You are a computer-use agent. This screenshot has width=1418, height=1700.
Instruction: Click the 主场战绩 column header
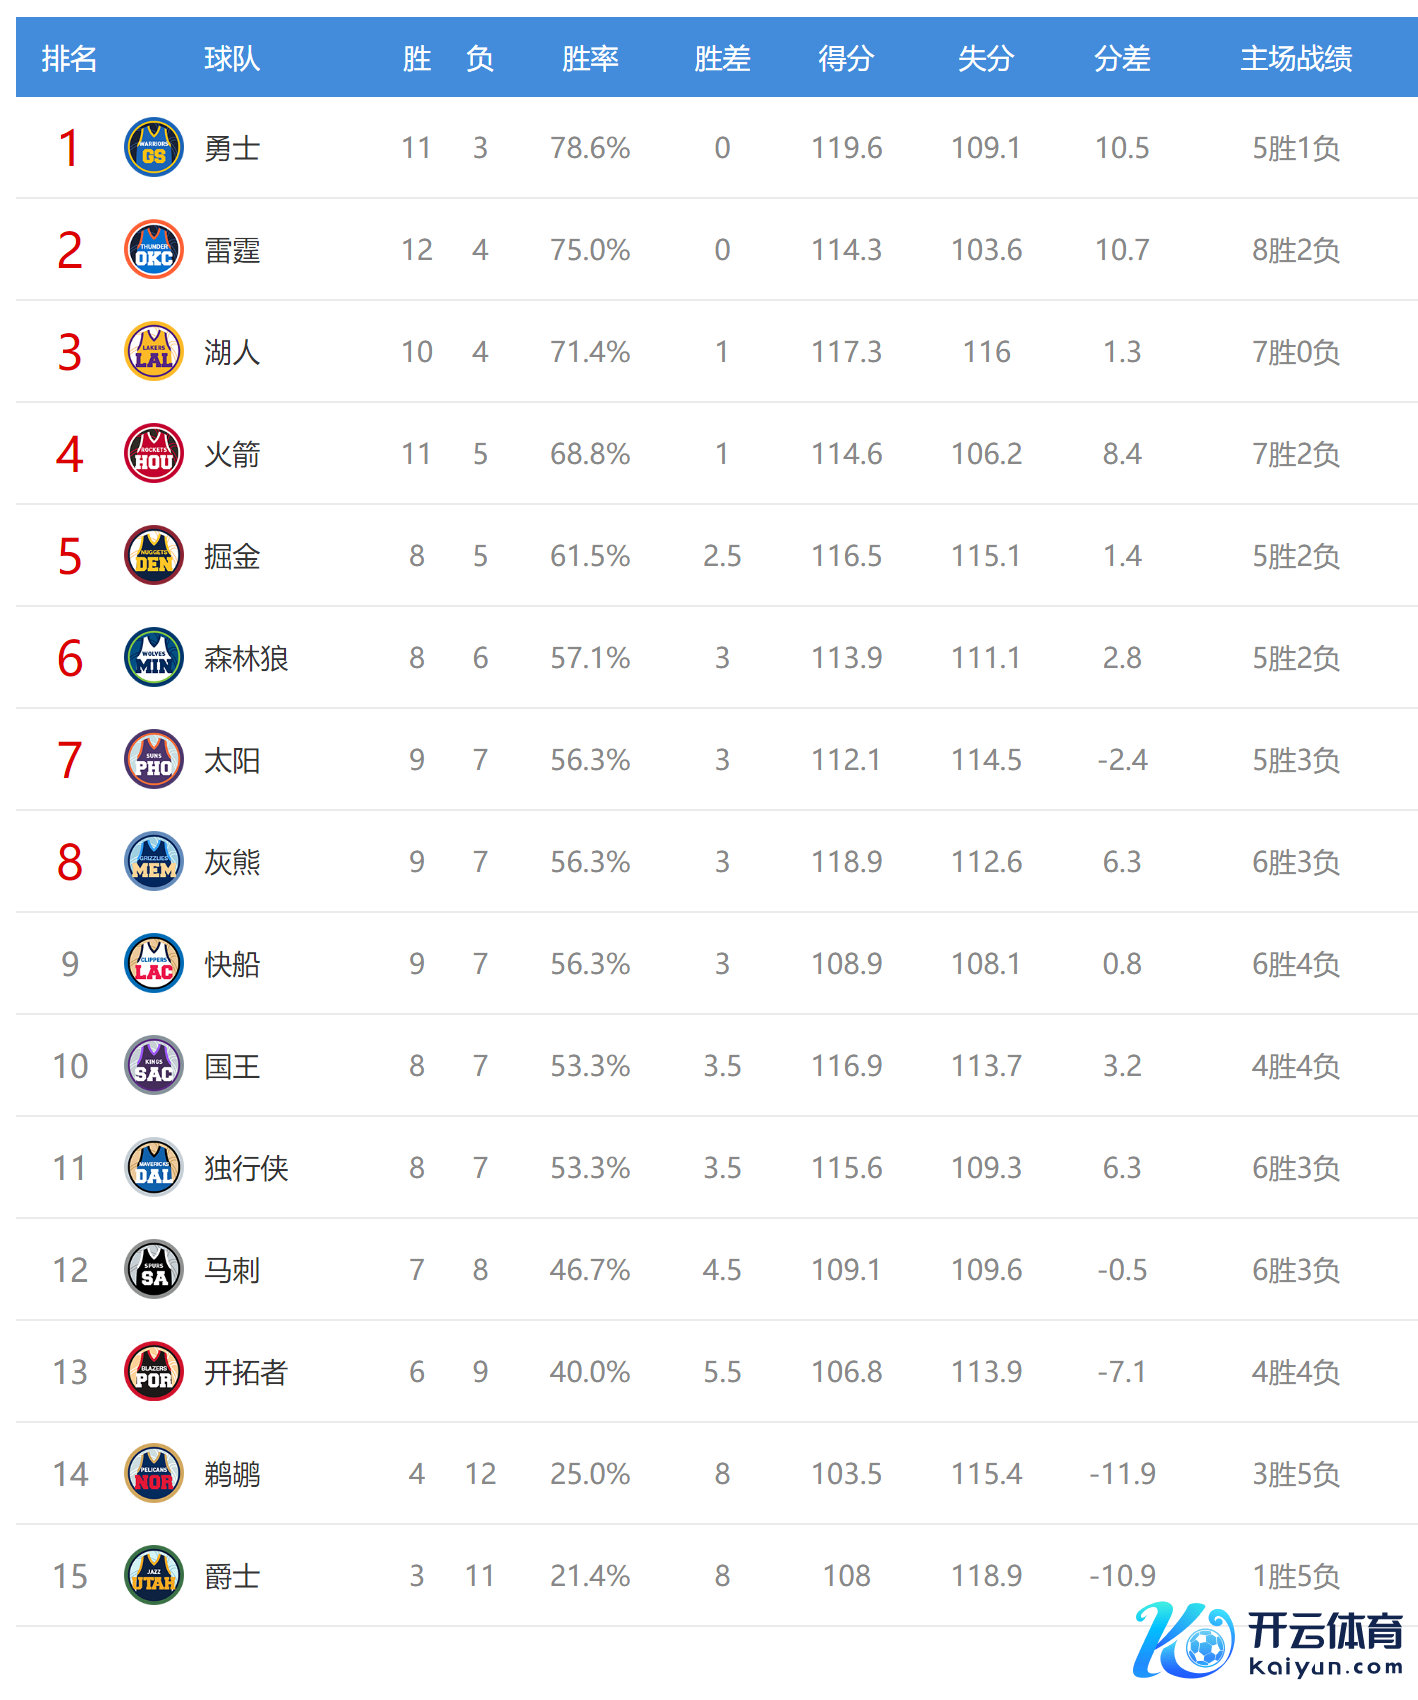pyautogui.click(x=1296, y=58)
